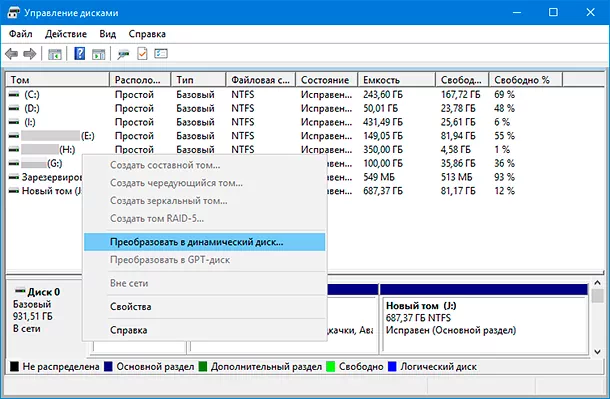610x399 pixels.
Task: Click the show/hide console tree icon
Action: (55, 54)
